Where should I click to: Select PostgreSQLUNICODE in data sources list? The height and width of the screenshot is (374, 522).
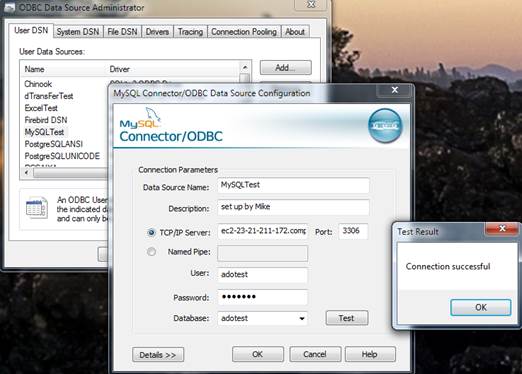point(62,156)
